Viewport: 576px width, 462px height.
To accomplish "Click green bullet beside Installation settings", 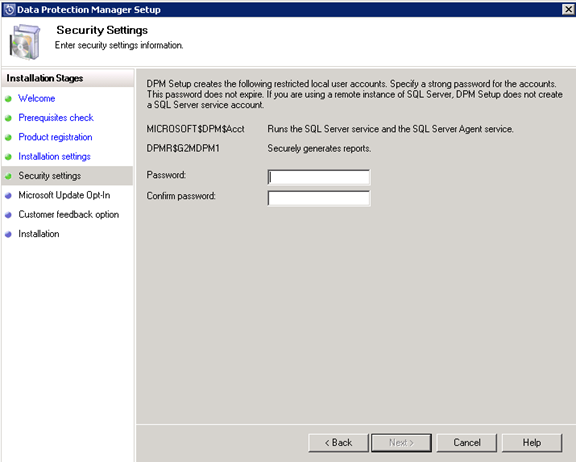I will [8, 157].
